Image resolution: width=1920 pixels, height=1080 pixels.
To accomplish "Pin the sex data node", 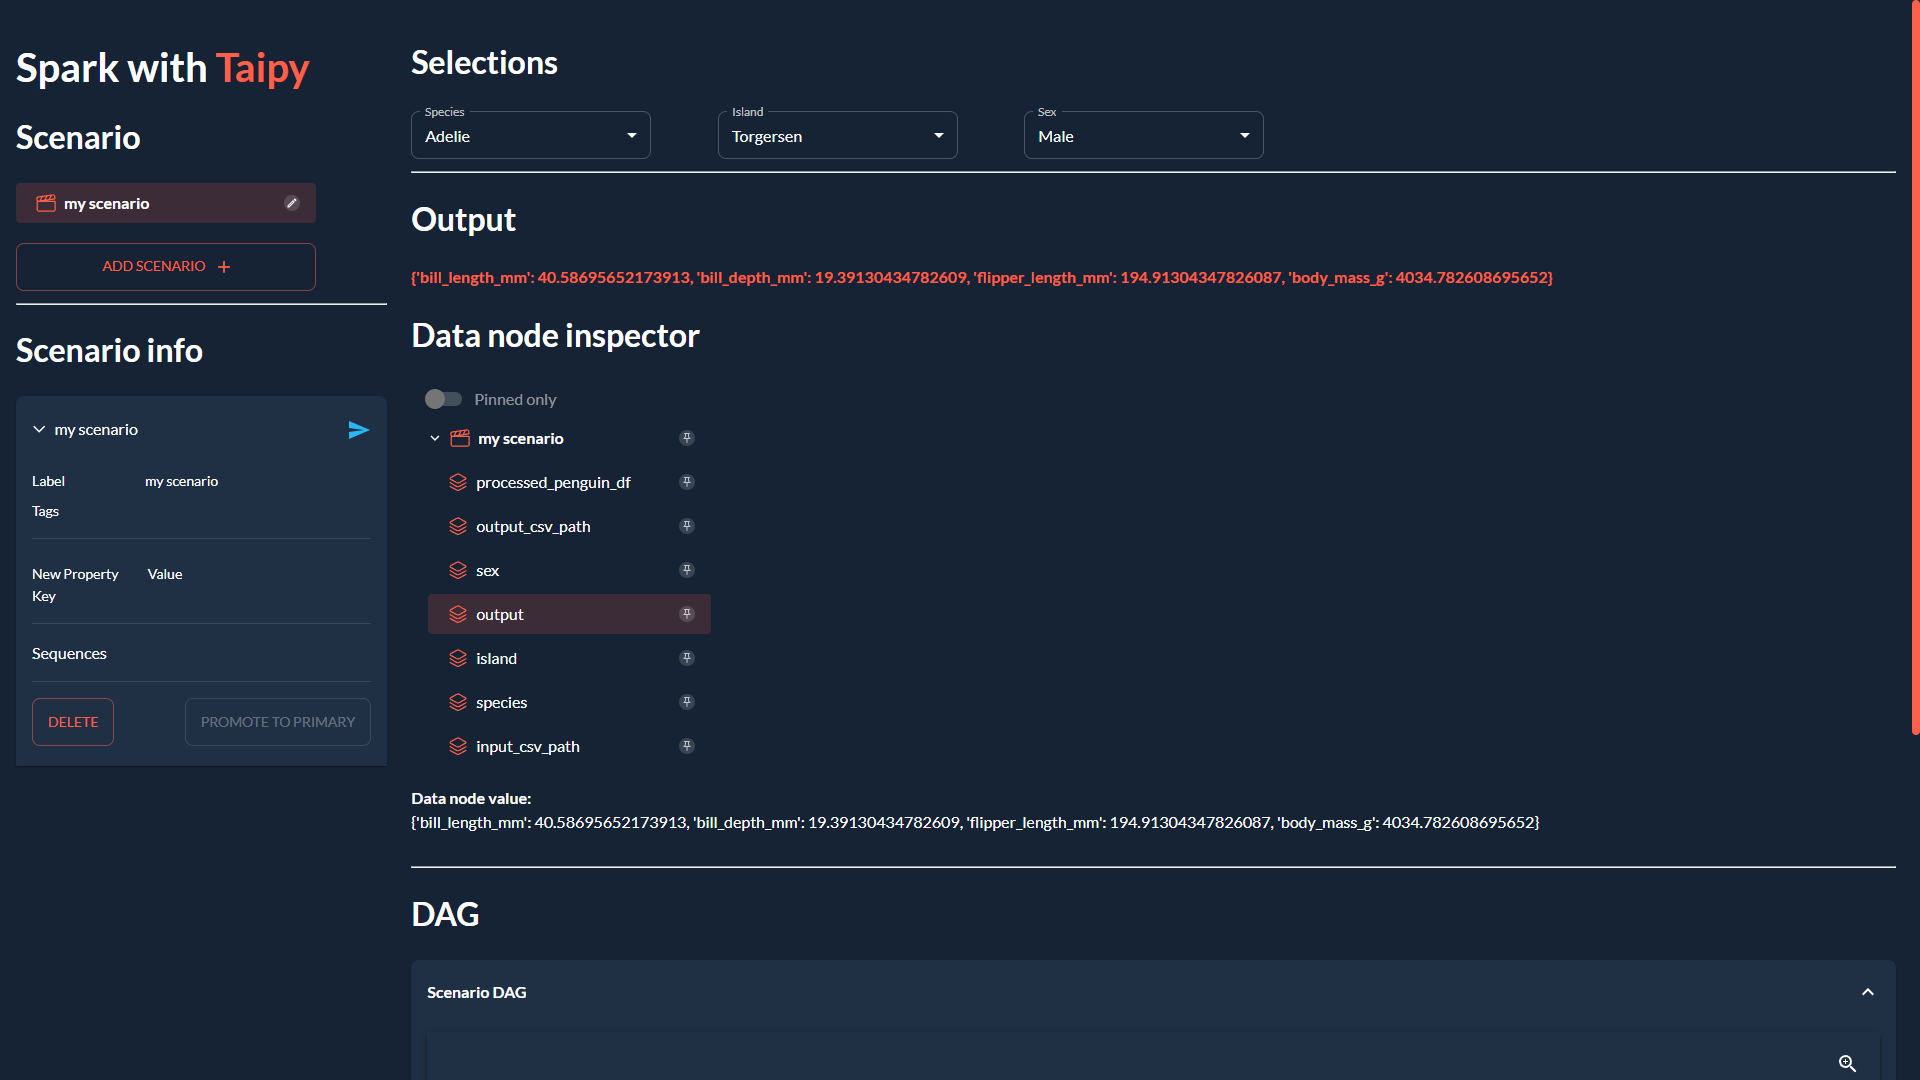I will coord(687,570).
